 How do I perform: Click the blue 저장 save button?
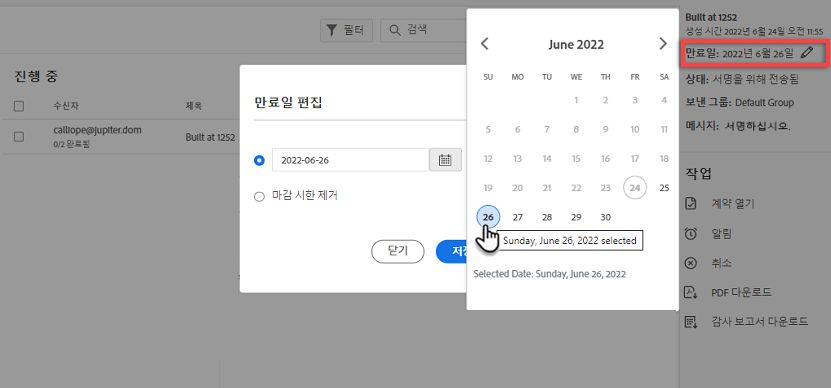pyautogui.click(x=452, y=251)
